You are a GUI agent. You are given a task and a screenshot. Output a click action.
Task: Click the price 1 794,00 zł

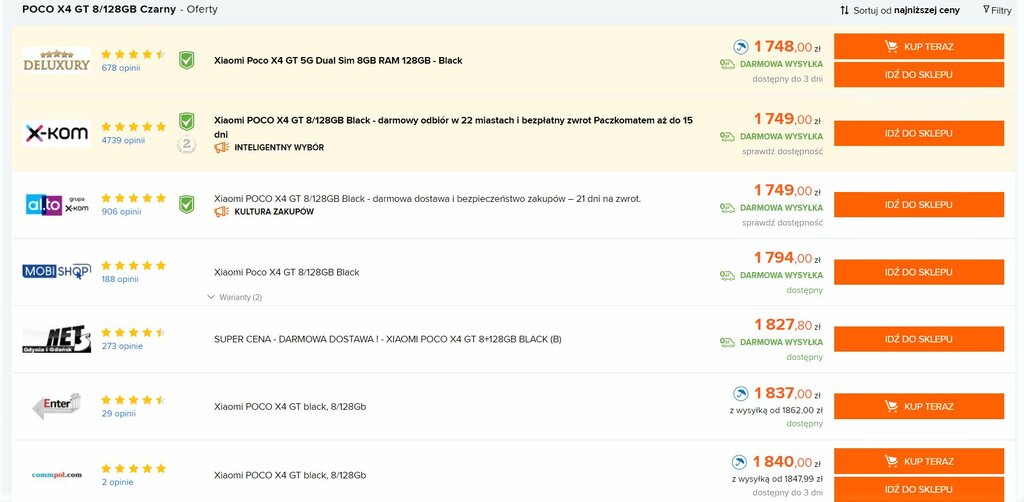(x=788, y=258)
